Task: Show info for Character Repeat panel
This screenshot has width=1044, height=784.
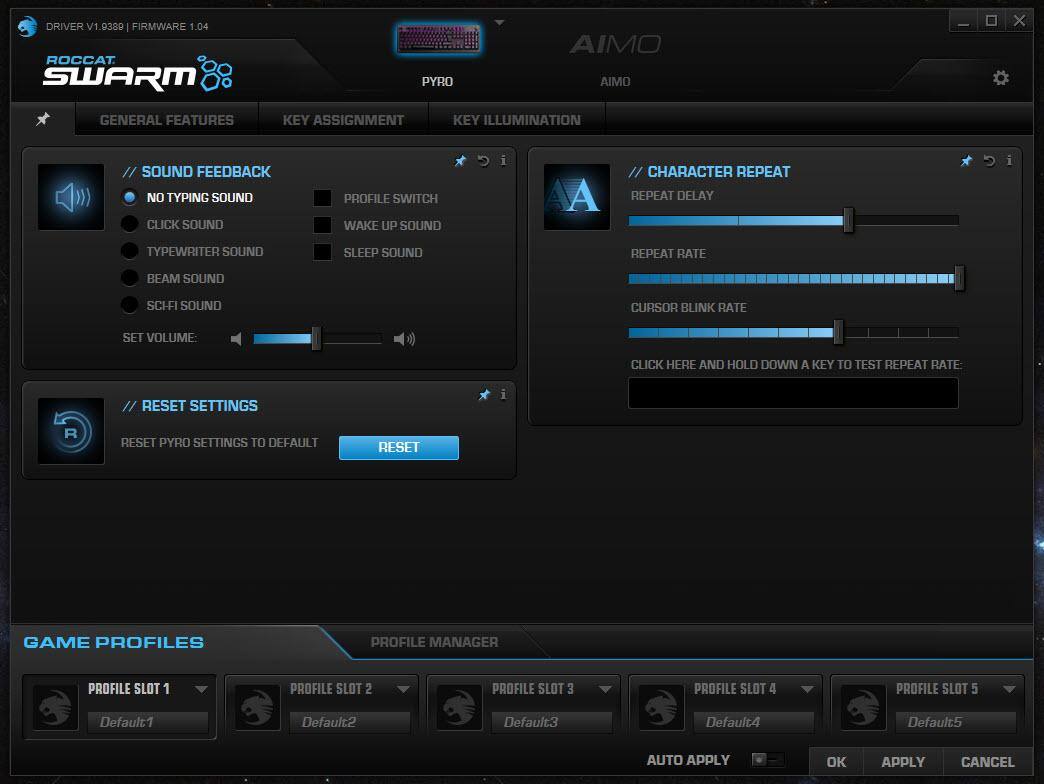Action: pyautogui.click(x=1009, y=160)
